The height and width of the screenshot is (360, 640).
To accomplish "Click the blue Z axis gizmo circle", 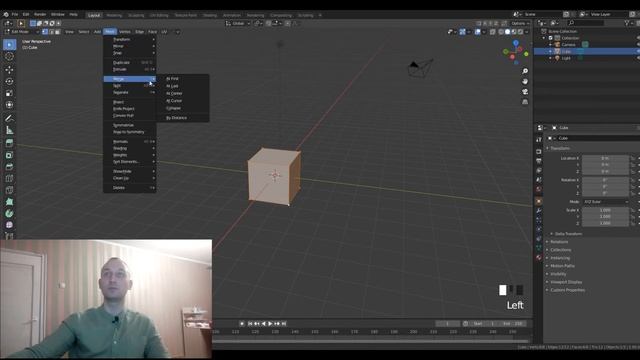I will click(x=516, y=42).
